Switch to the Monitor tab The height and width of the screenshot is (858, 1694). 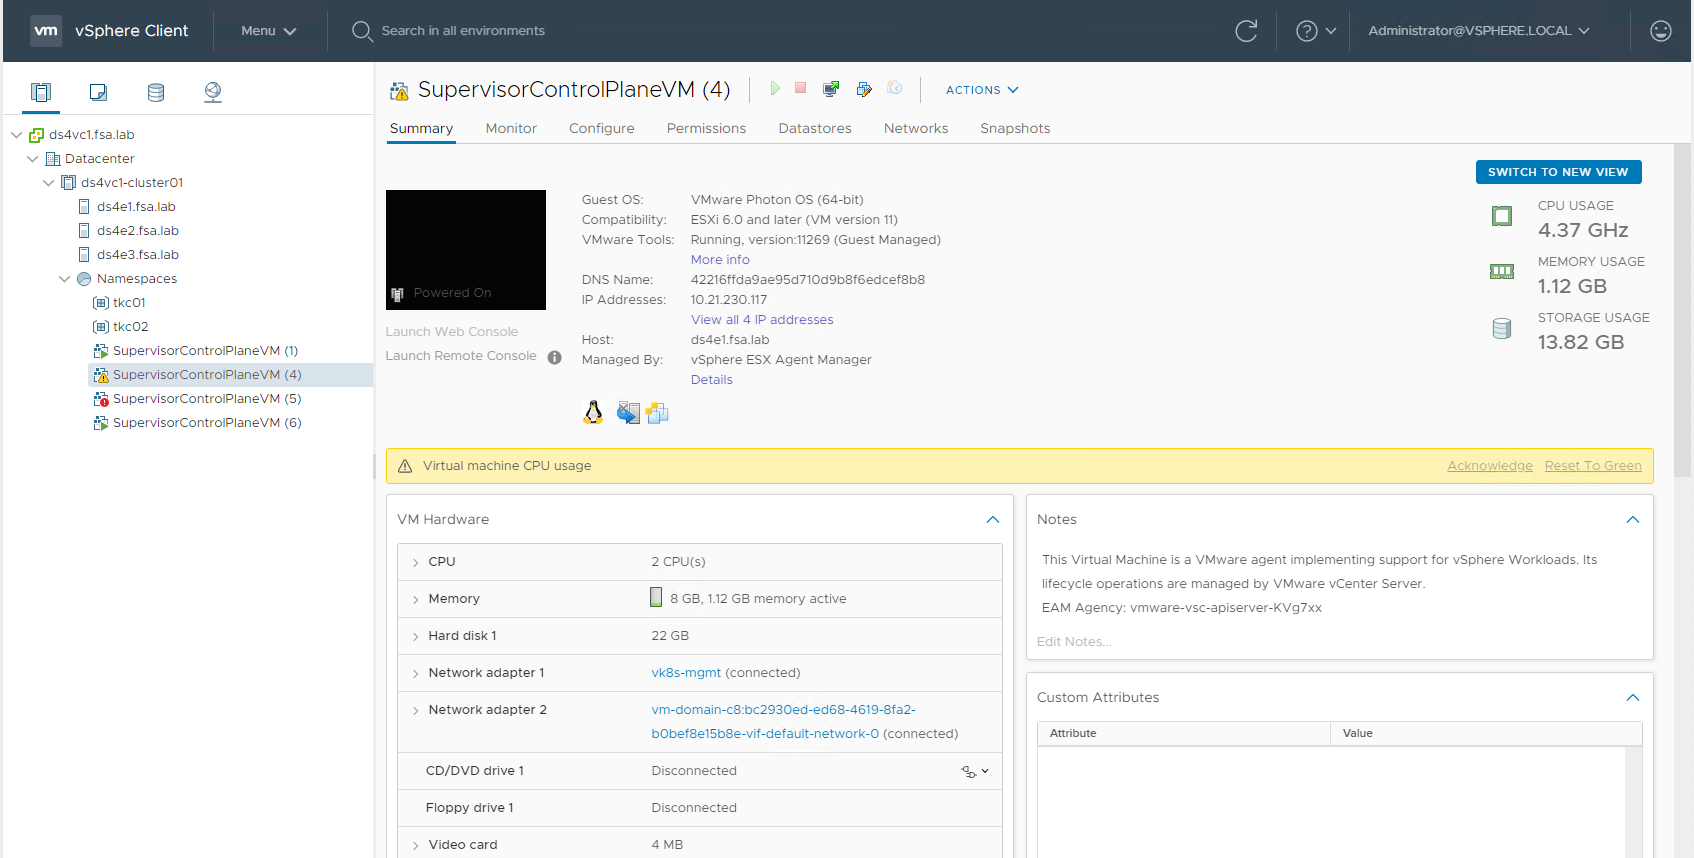pyautogui.click(x=511, y=128)
